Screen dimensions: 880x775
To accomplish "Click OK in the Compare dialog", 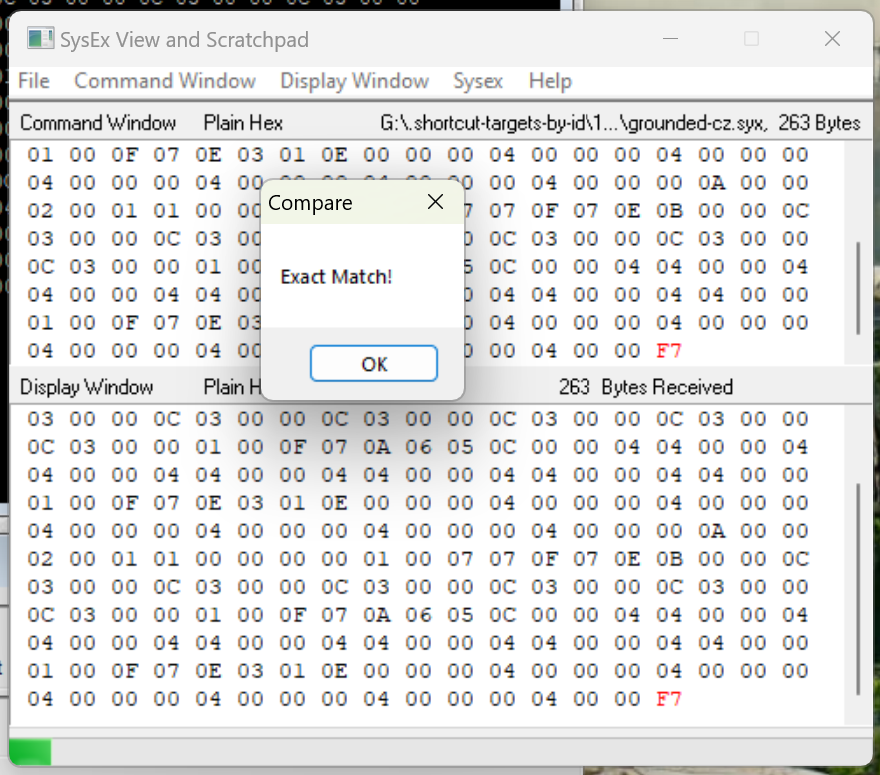I will 373,364.
